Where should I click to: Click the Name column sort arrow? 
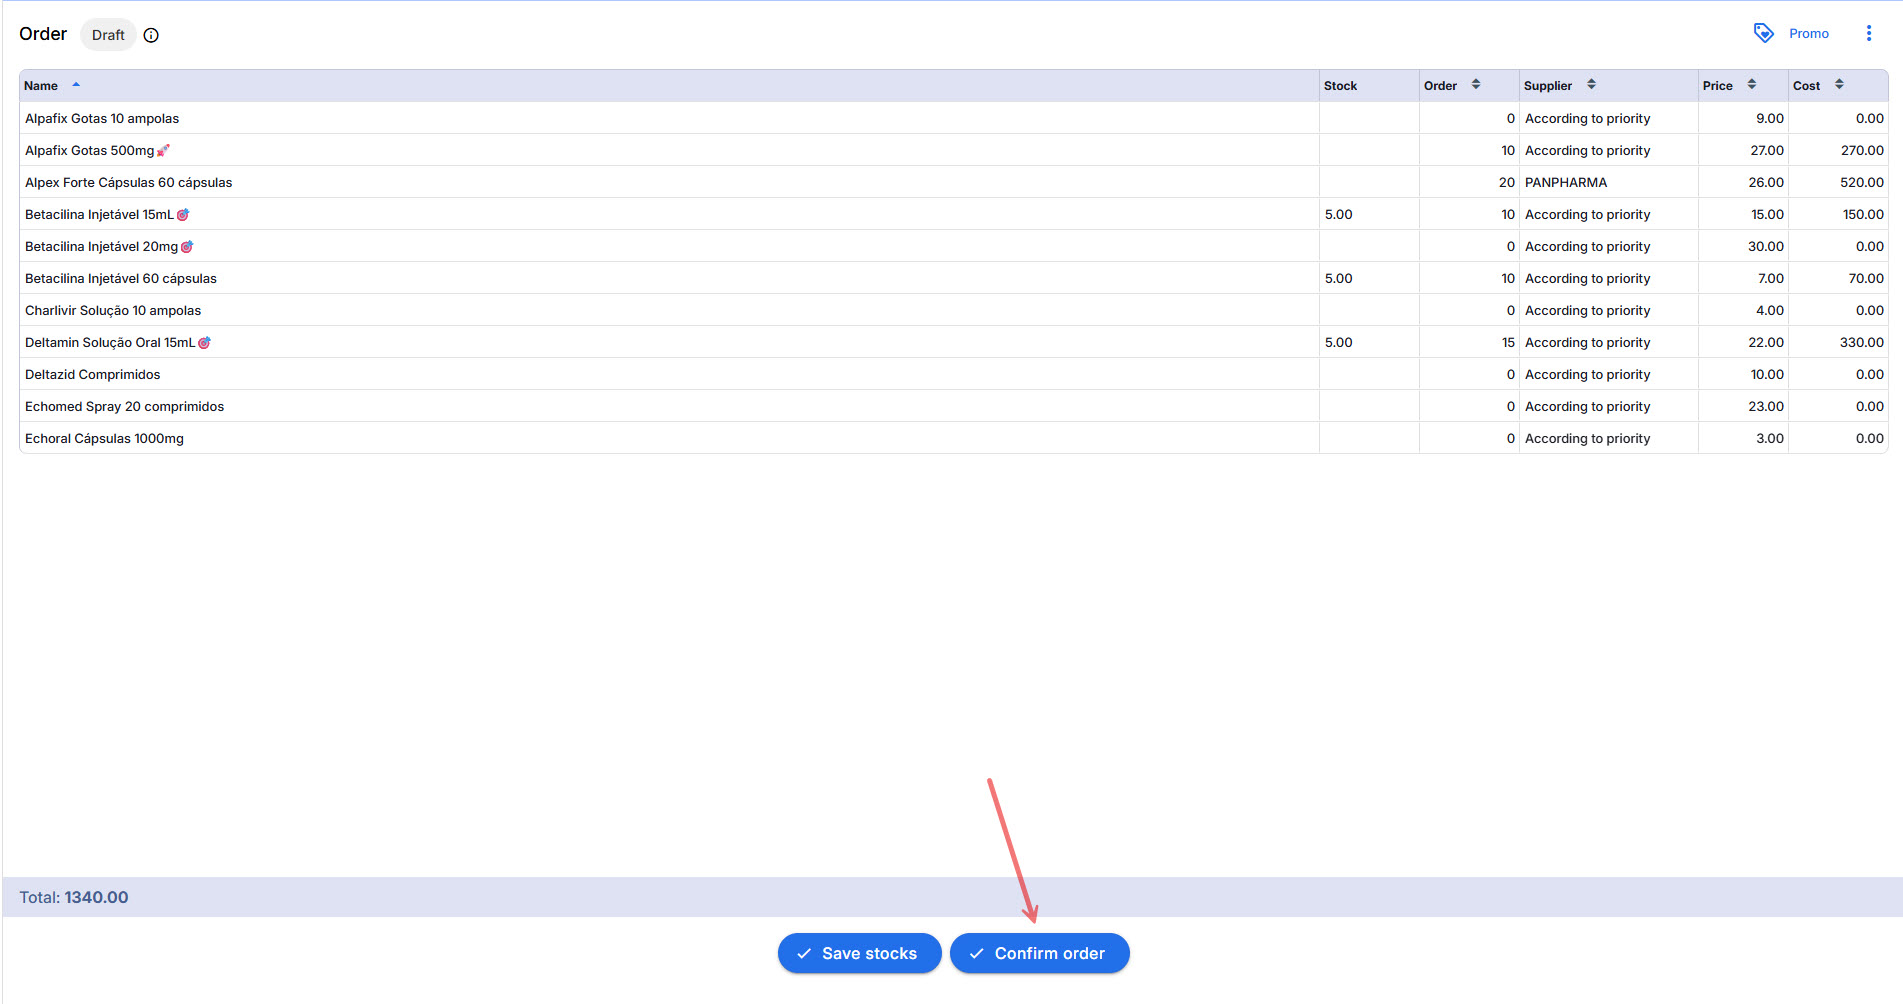pos(76,85)
